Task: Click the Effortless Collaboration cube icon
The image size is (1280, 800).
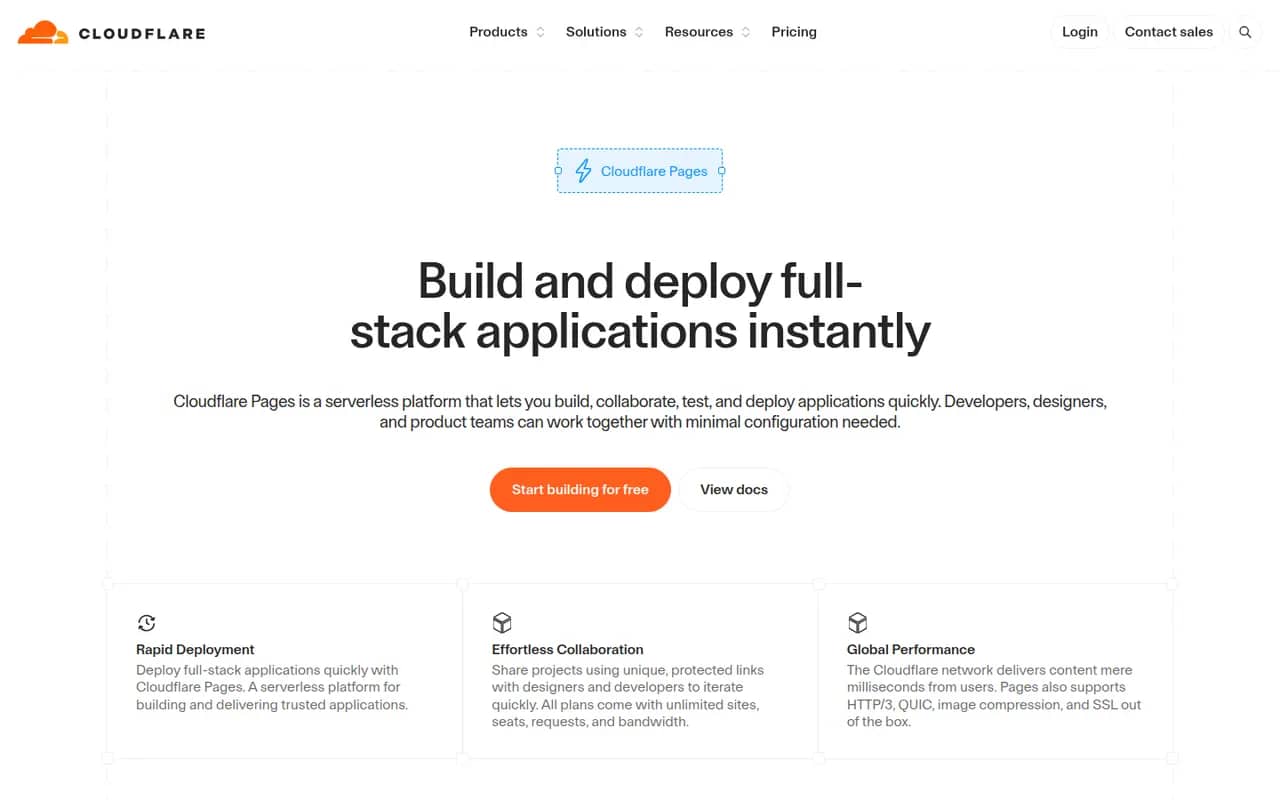Action: click(x=502, y=623)
